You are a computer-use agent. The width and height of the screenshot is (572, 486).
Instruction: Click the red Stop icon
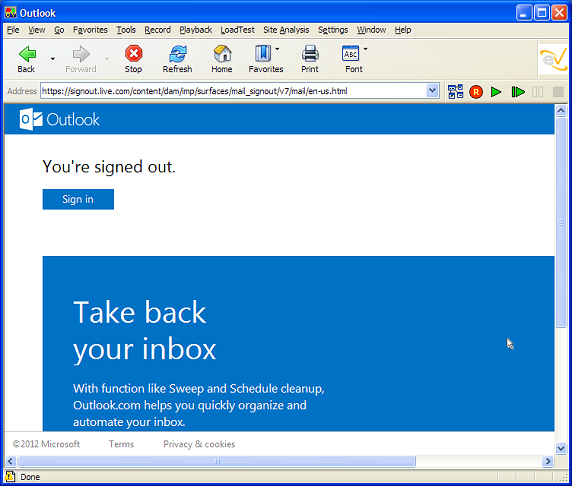pos(134,54)
